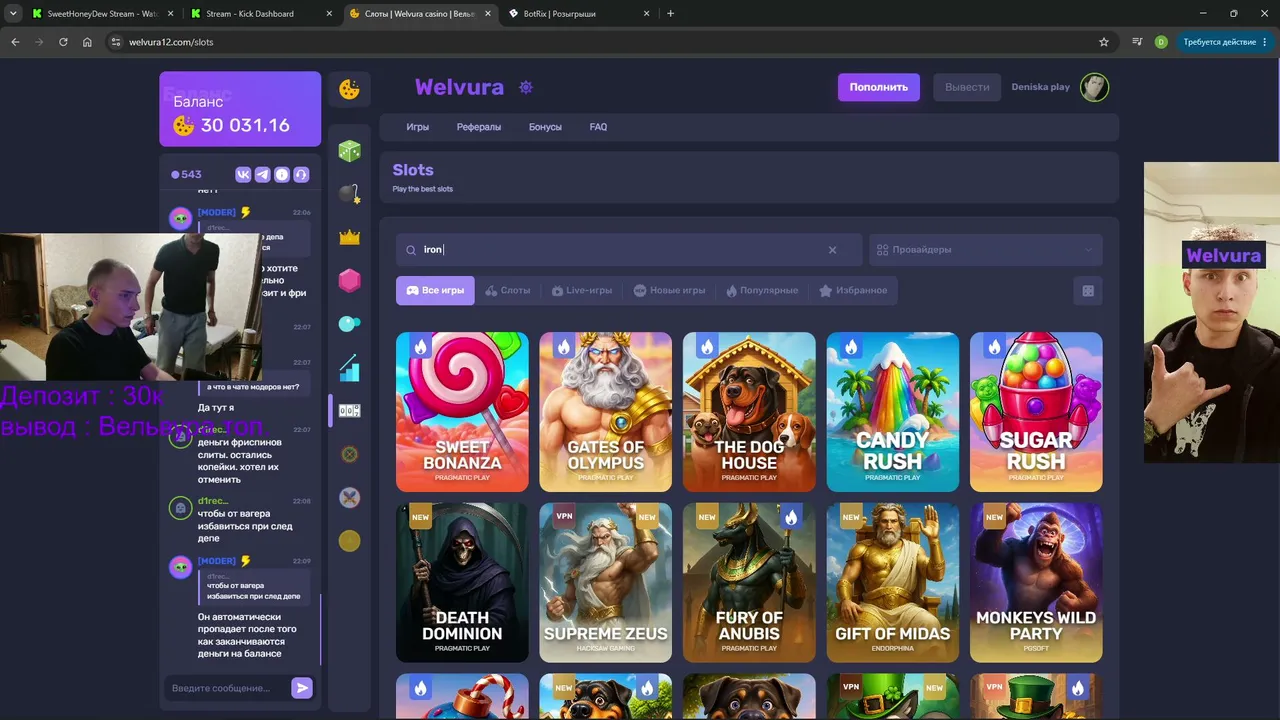Open the browser media control icon
Screen dimensions: 1280x720
click(1137, 42)
